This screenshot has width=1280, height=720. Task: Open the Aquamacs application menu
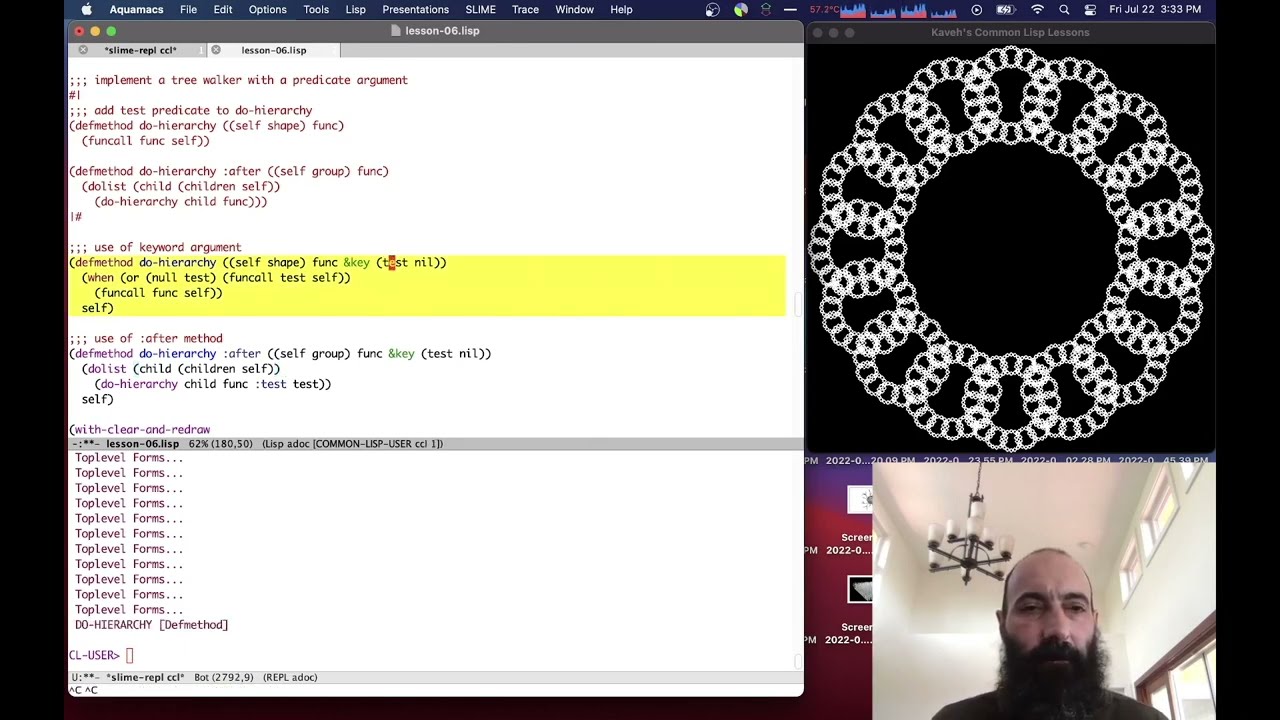[136, 10]
